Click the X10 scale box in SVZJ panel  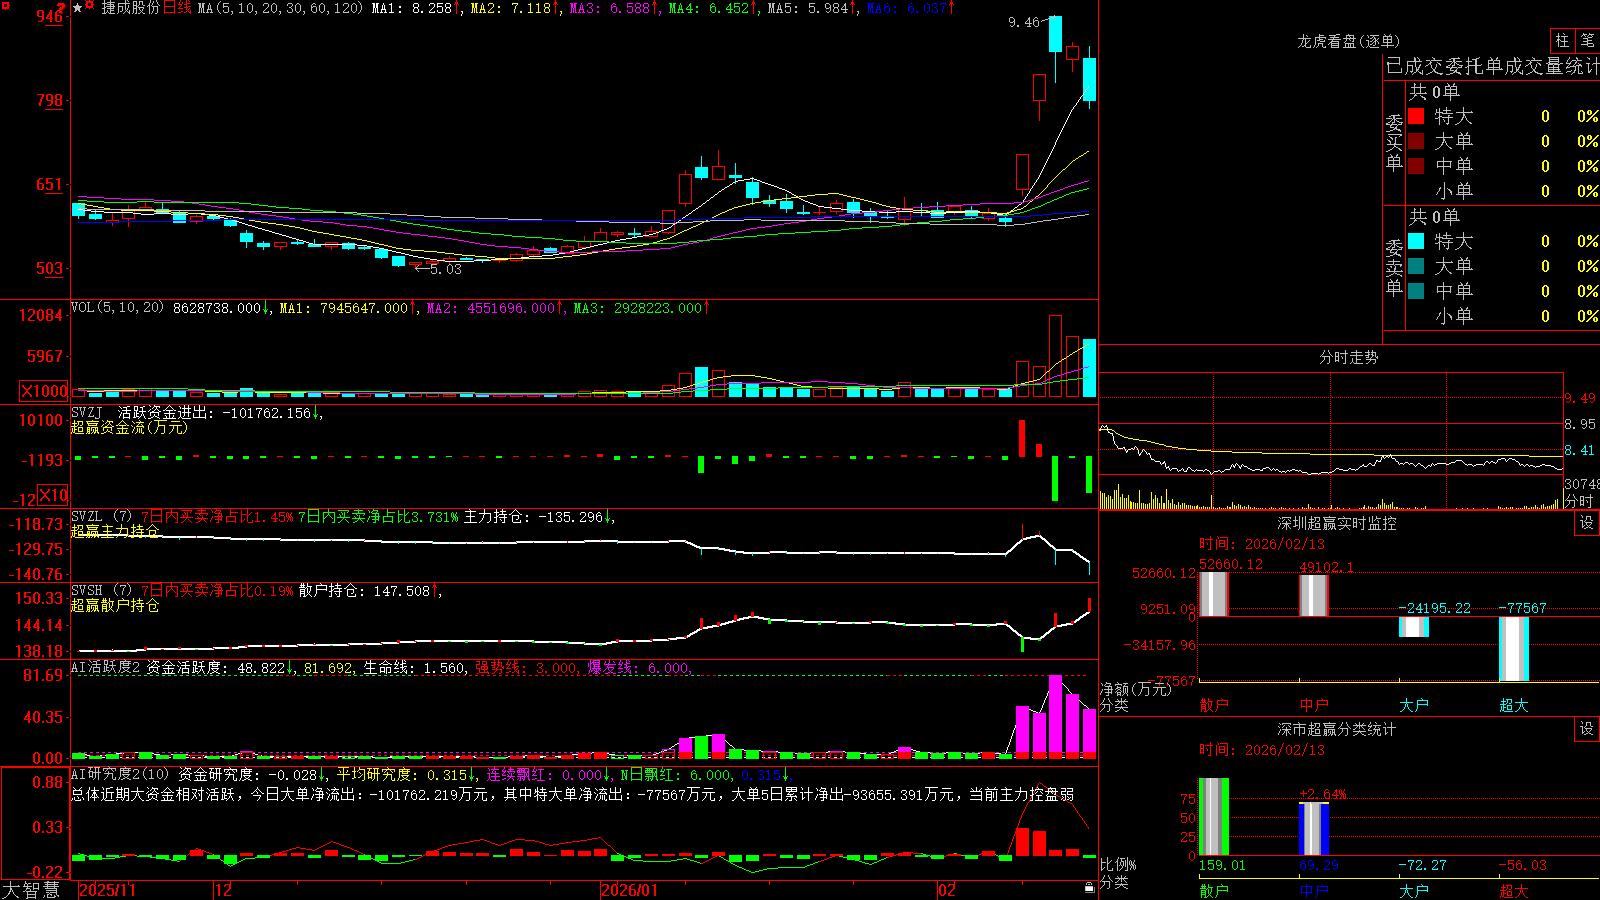tap(53, 495)
